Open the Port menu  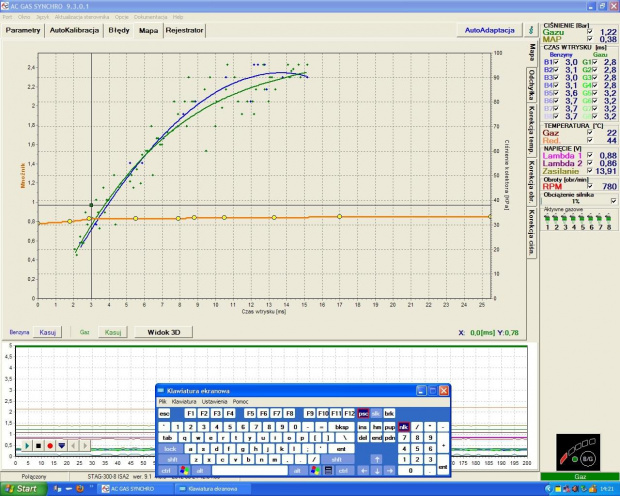pos(9,17)
